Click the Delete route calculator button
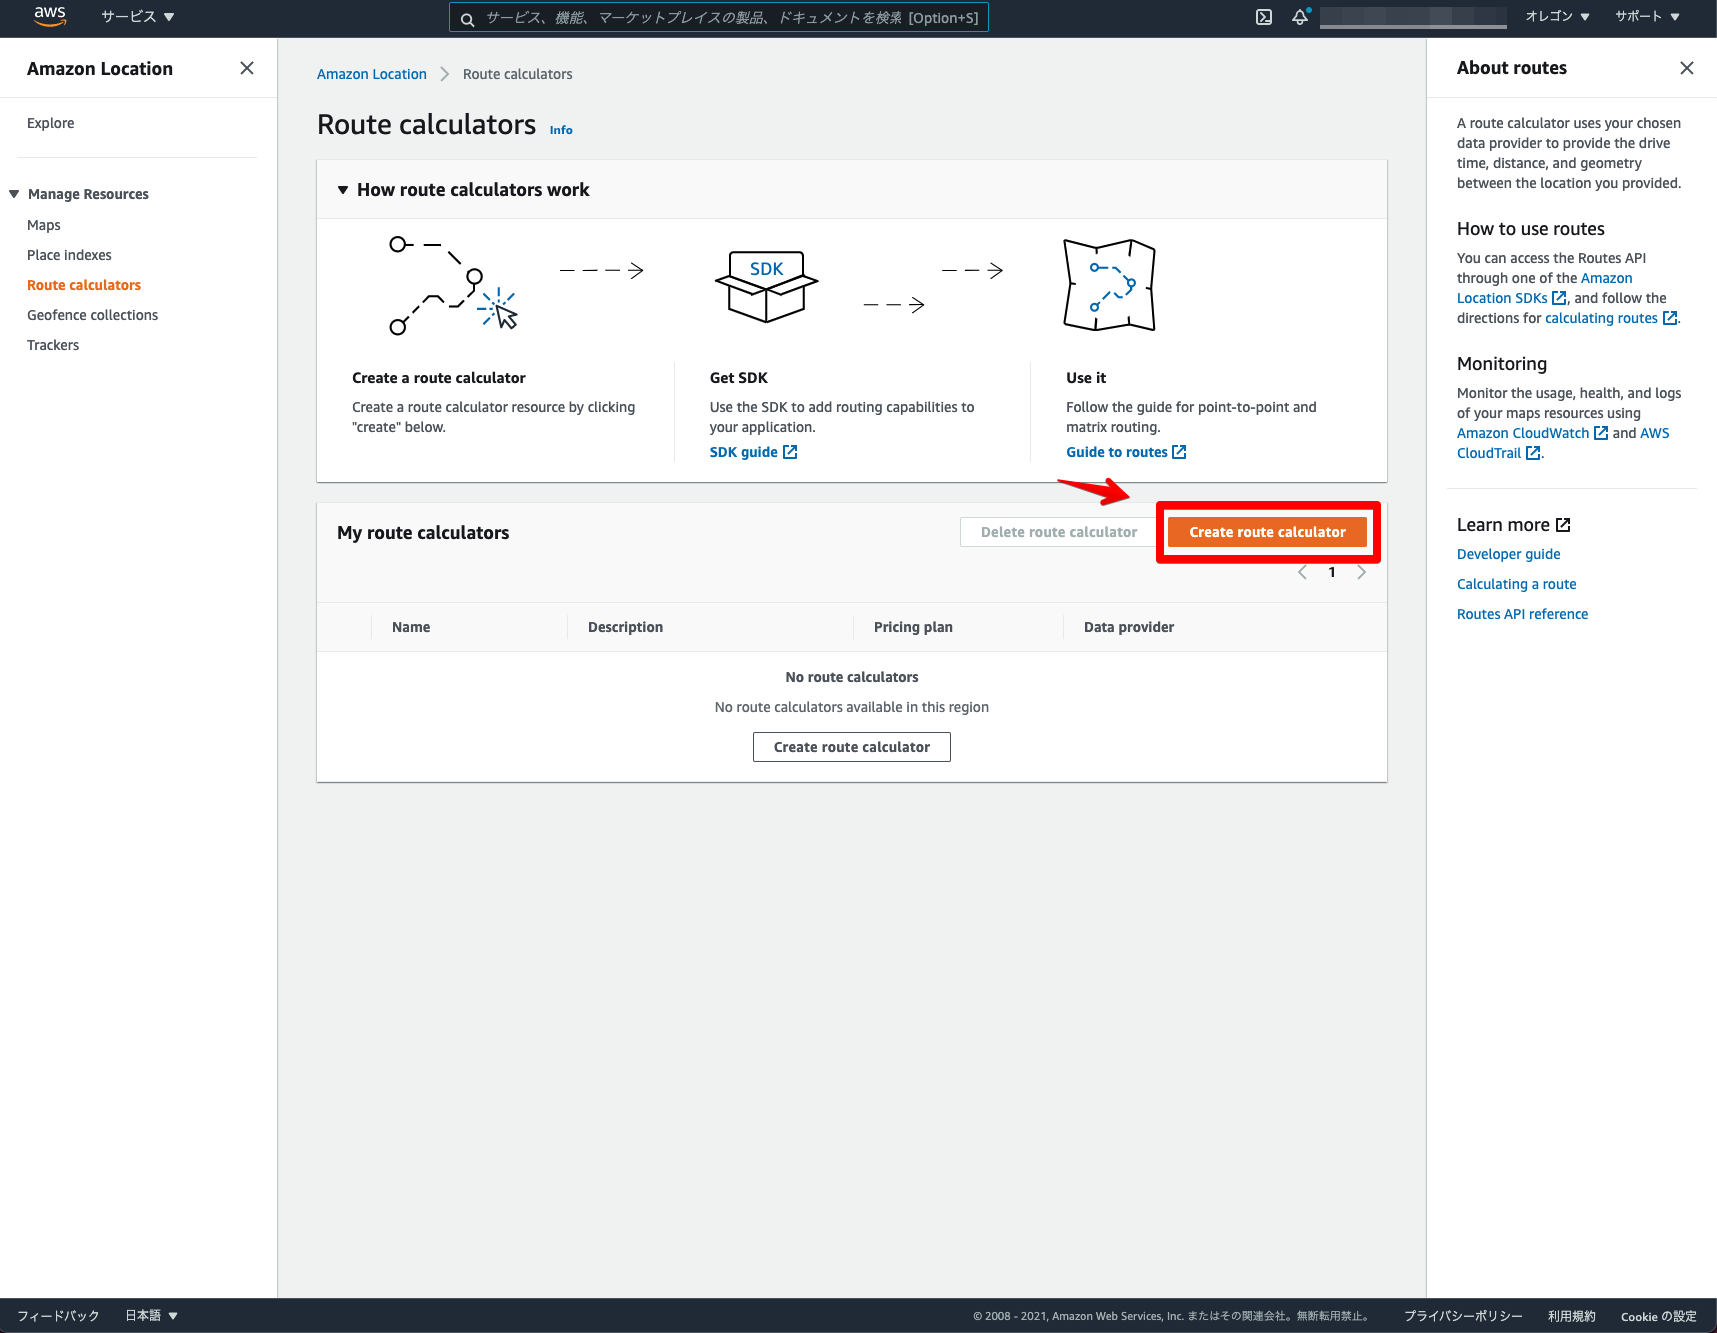This screenshot has height=1333, width=1717. [1059, 532]
